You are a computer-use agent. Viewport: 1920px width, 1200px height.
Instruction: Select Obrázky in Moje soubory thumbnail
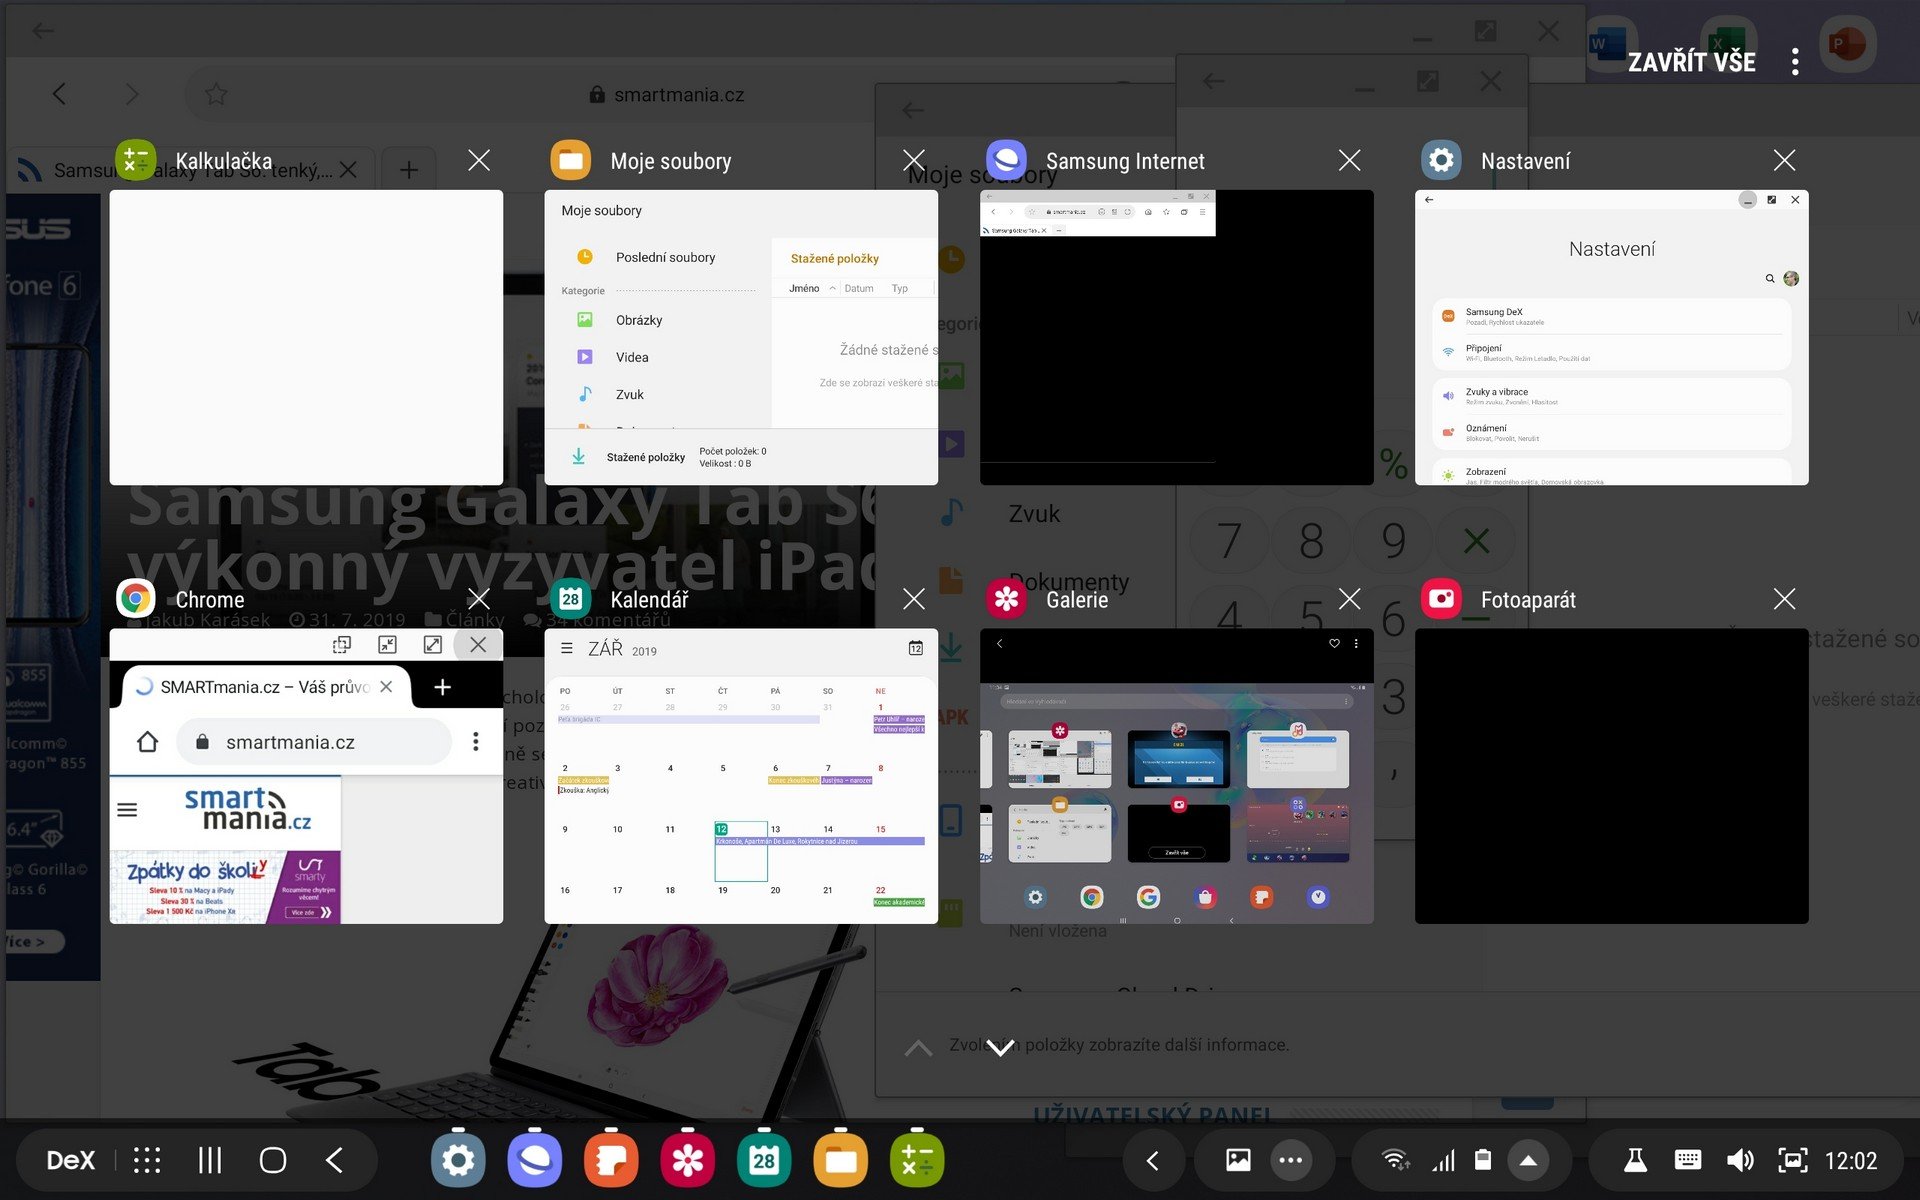pos(639,320)
